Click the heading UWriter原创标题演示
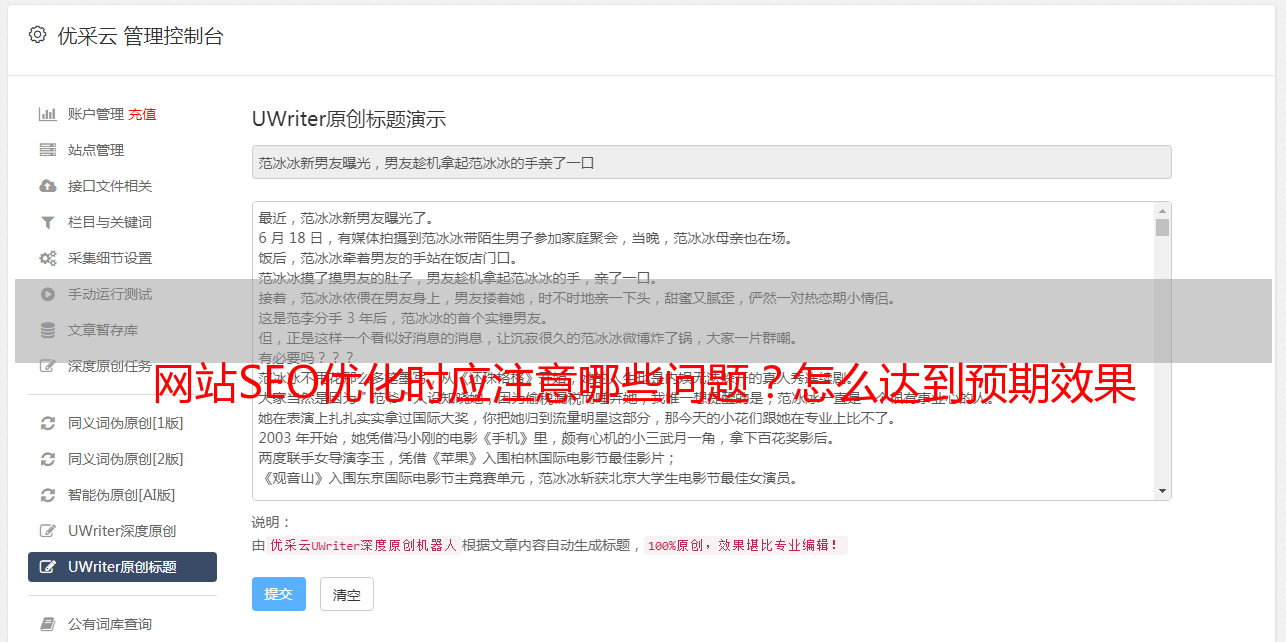 pyautogui.click(x=349, y=119)
